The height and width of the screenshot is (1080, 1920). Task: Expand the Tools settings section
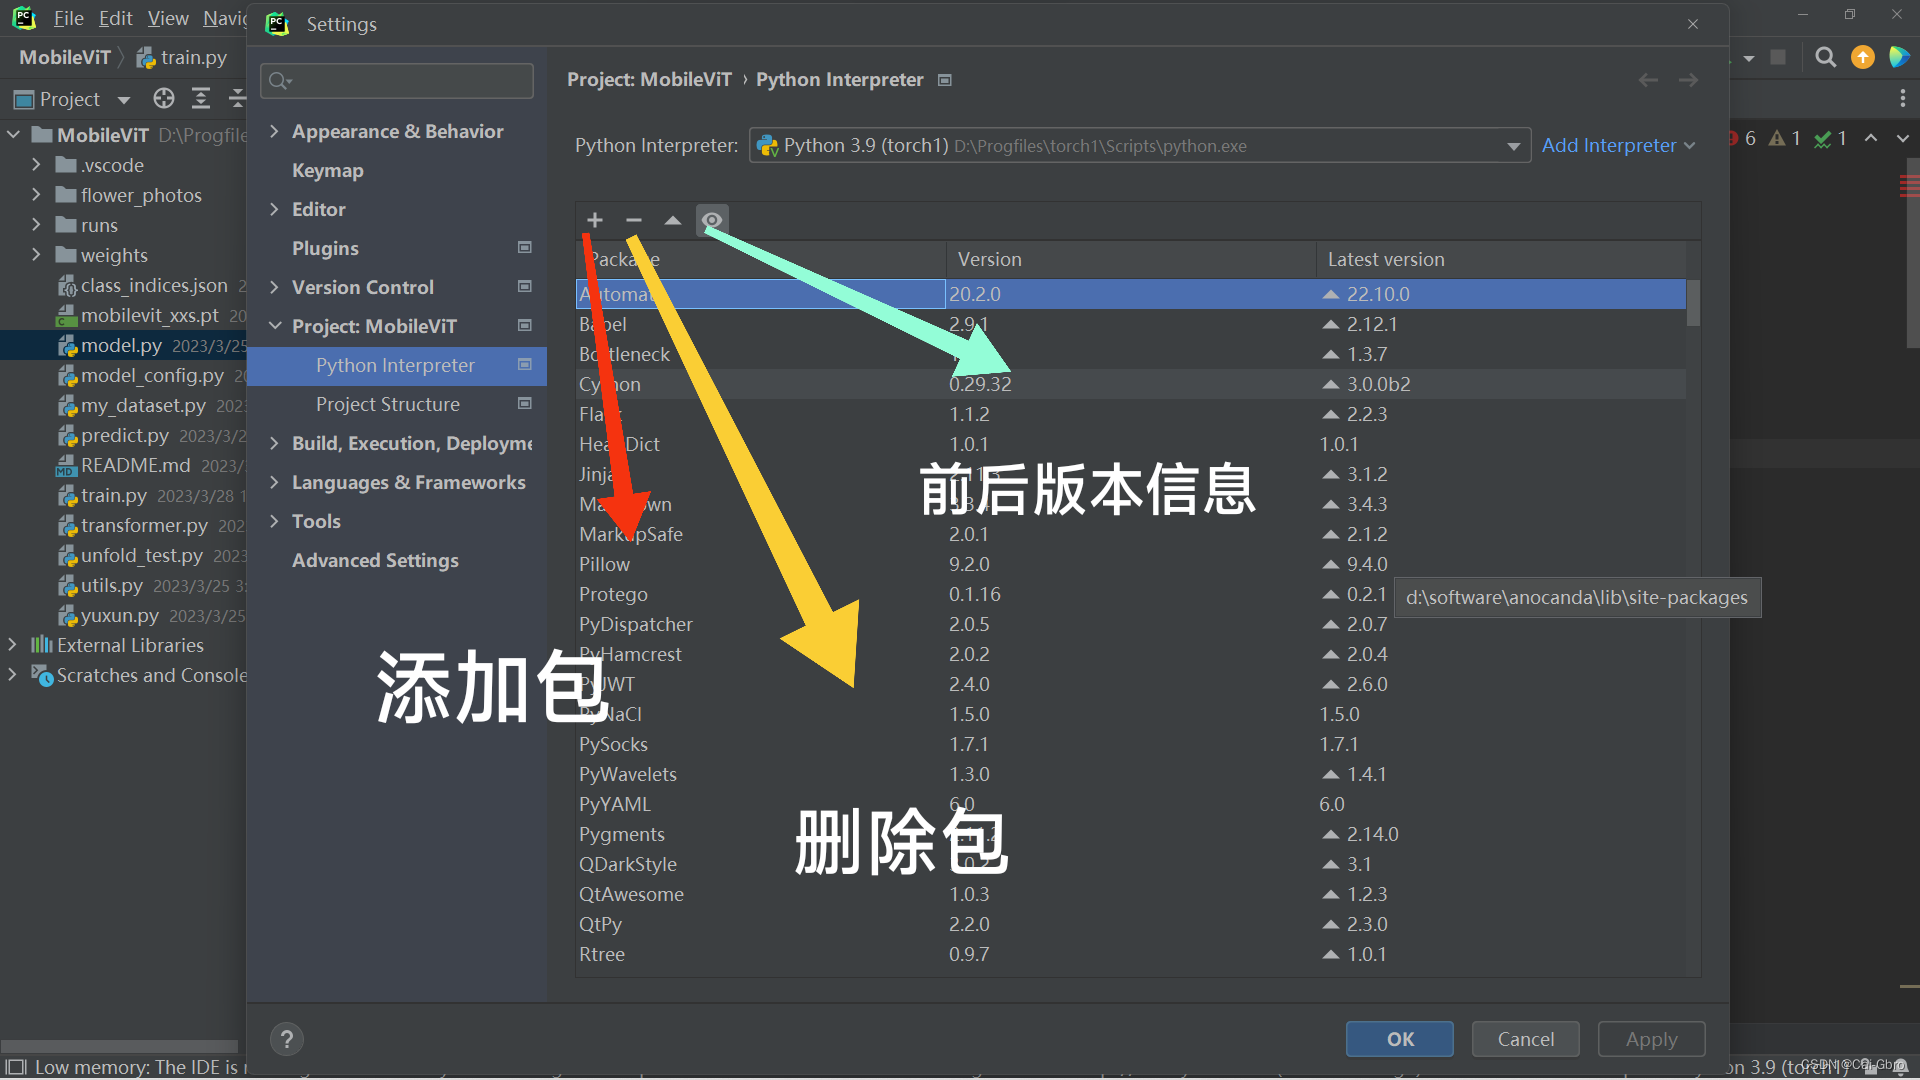click(x=274, y=521)
